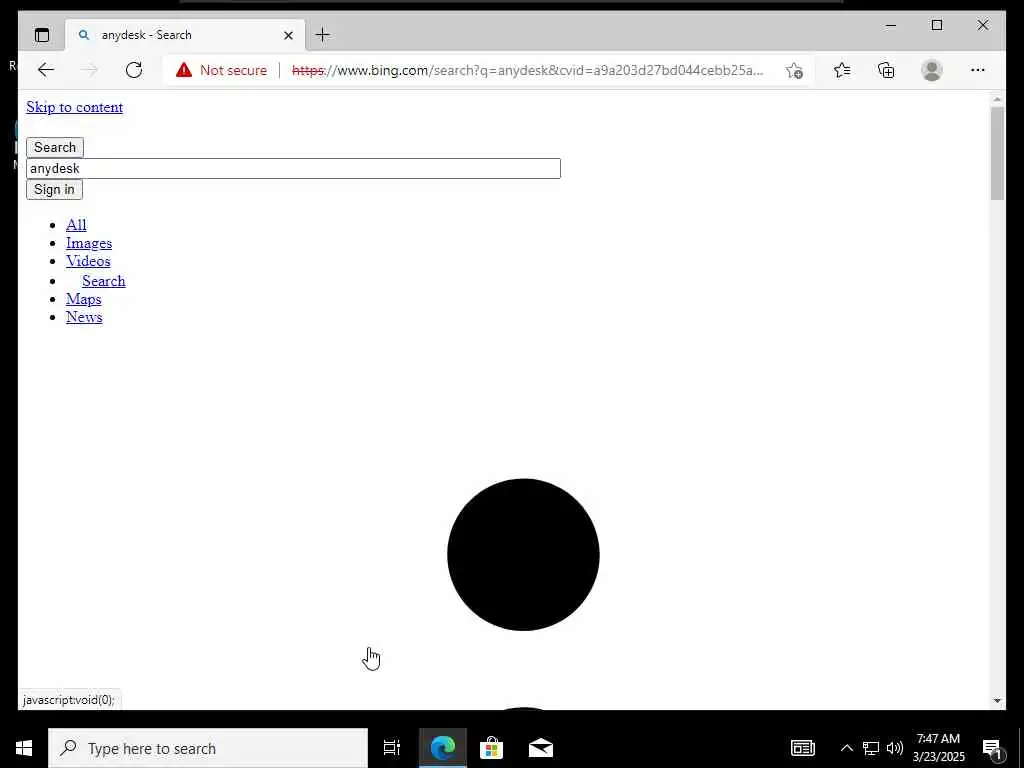
Task: Open the Maps results link
Action: 84,298
